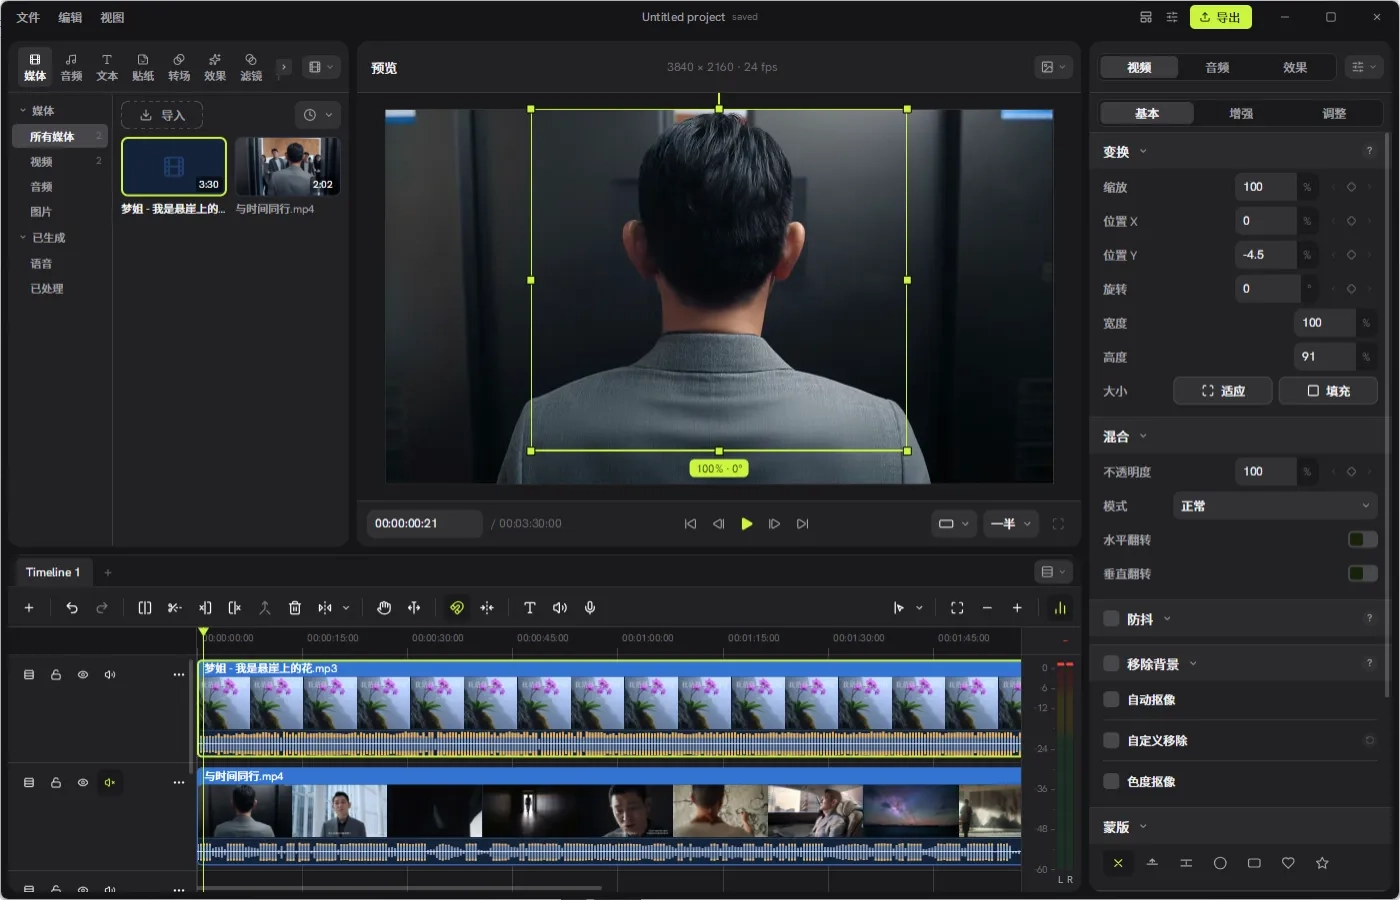Click the delete trash icon in timeline toolbar
This screenshot has width=1400, height=900.
295,608
